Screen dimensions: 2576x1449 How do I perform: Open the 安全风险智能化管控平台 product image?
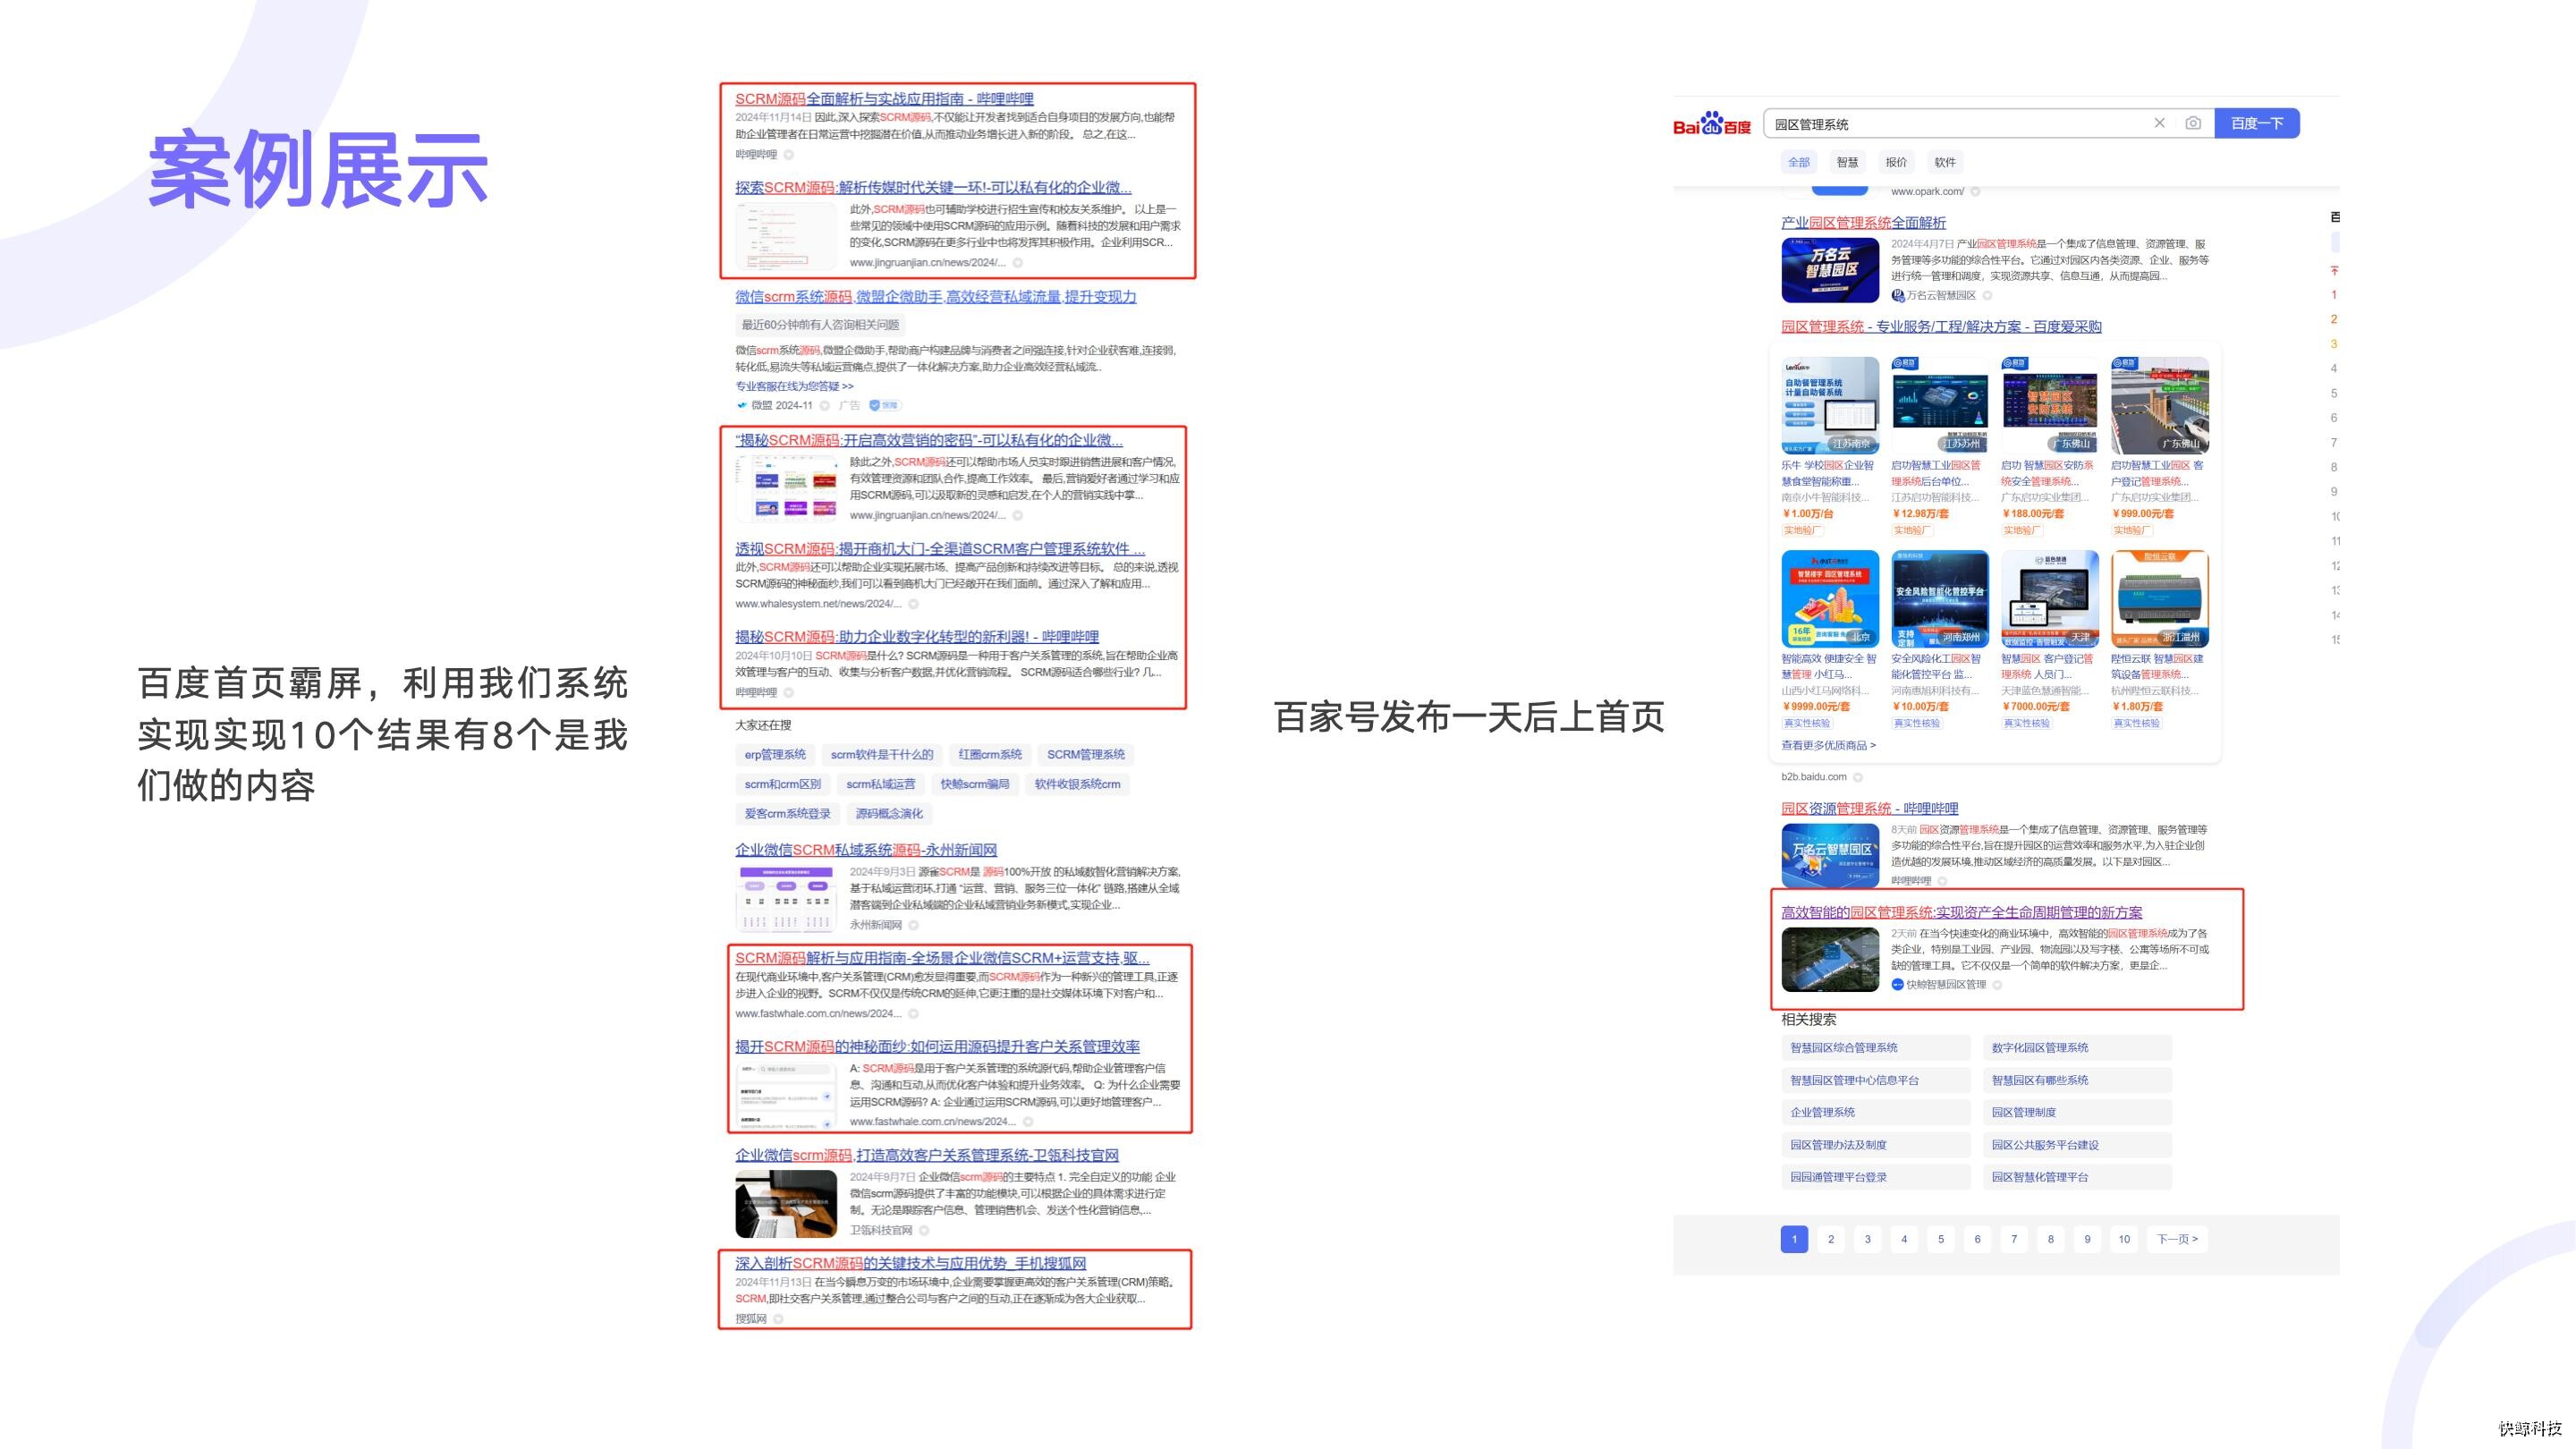pos(1940,598)
